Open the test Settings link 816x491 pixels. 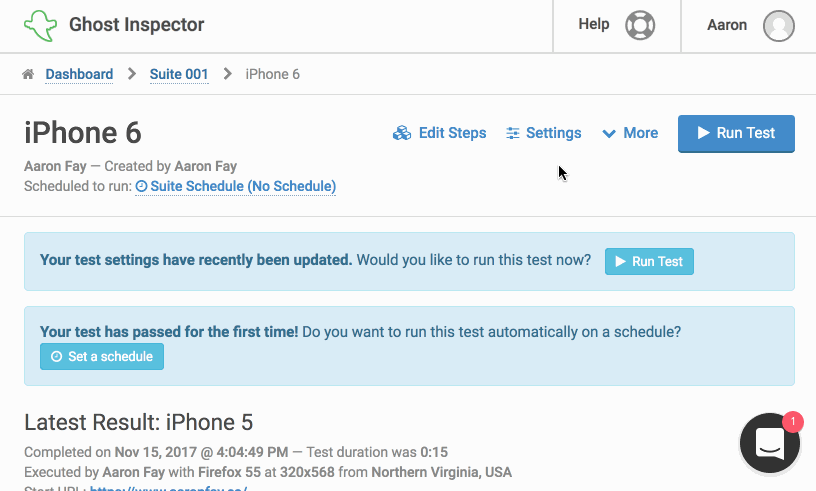[544, 133]
